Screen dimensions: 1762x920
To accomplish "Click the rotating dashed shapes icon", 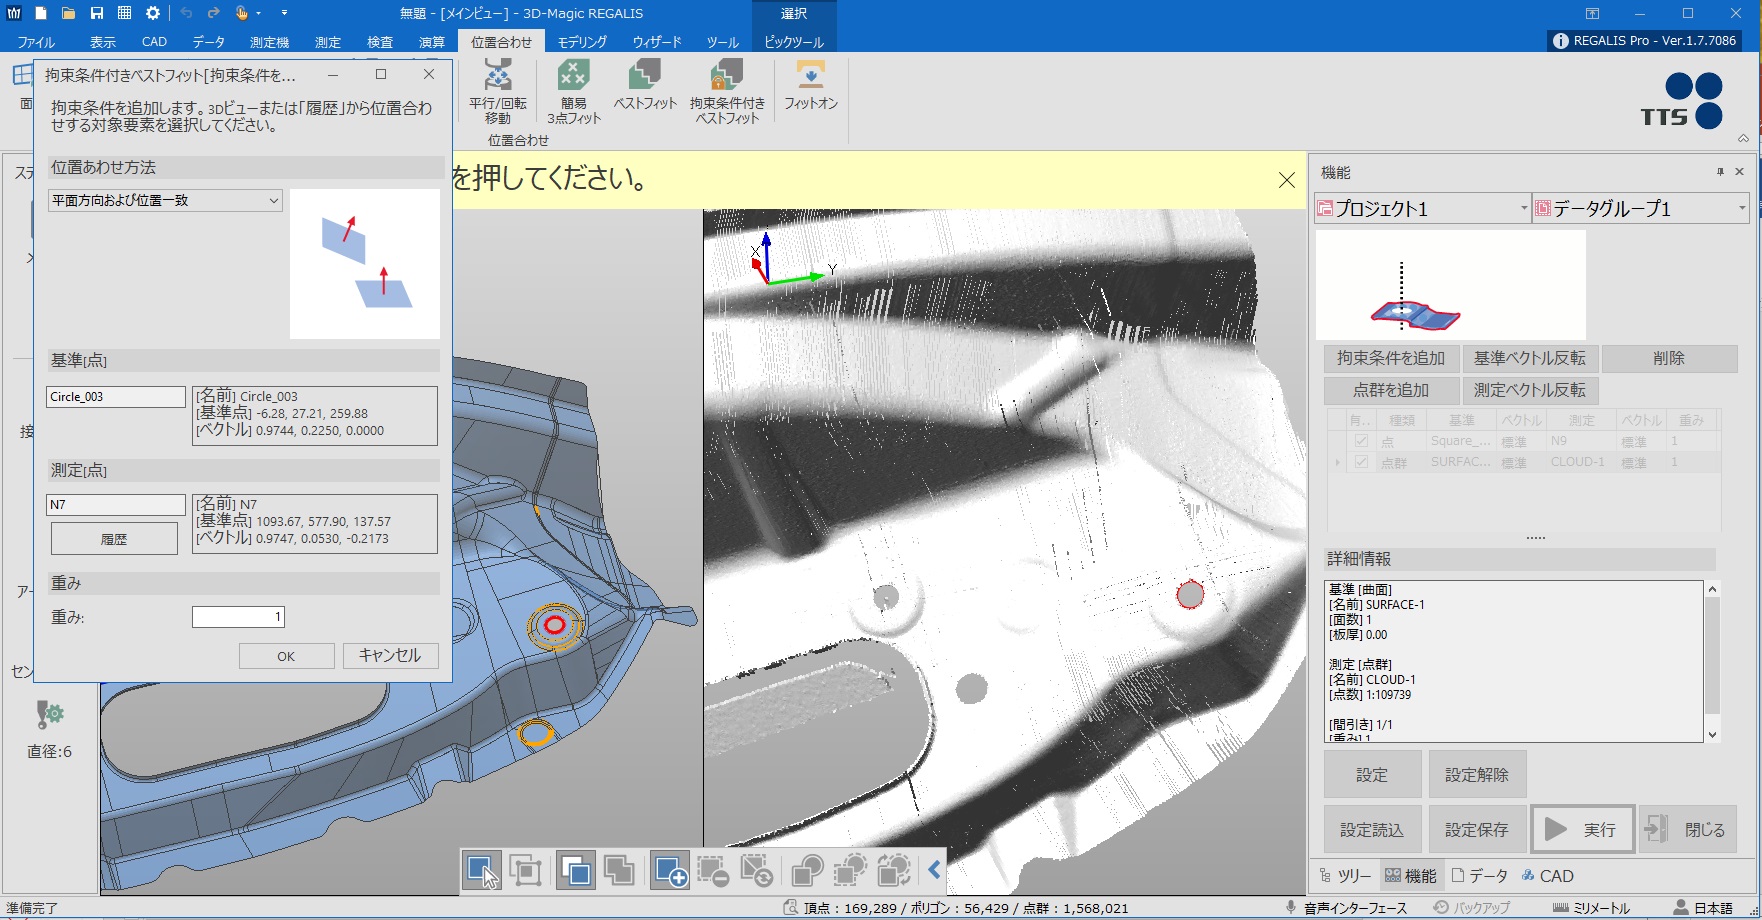I will [895, 870].
